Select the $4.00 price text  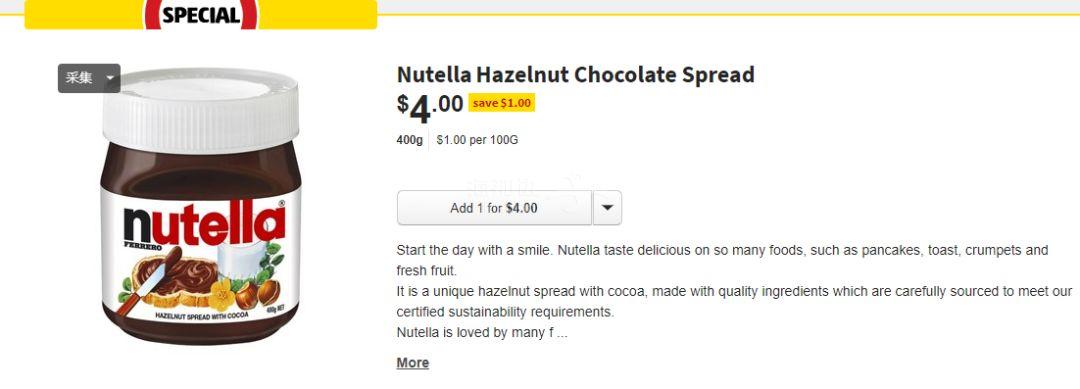point(430,107)
